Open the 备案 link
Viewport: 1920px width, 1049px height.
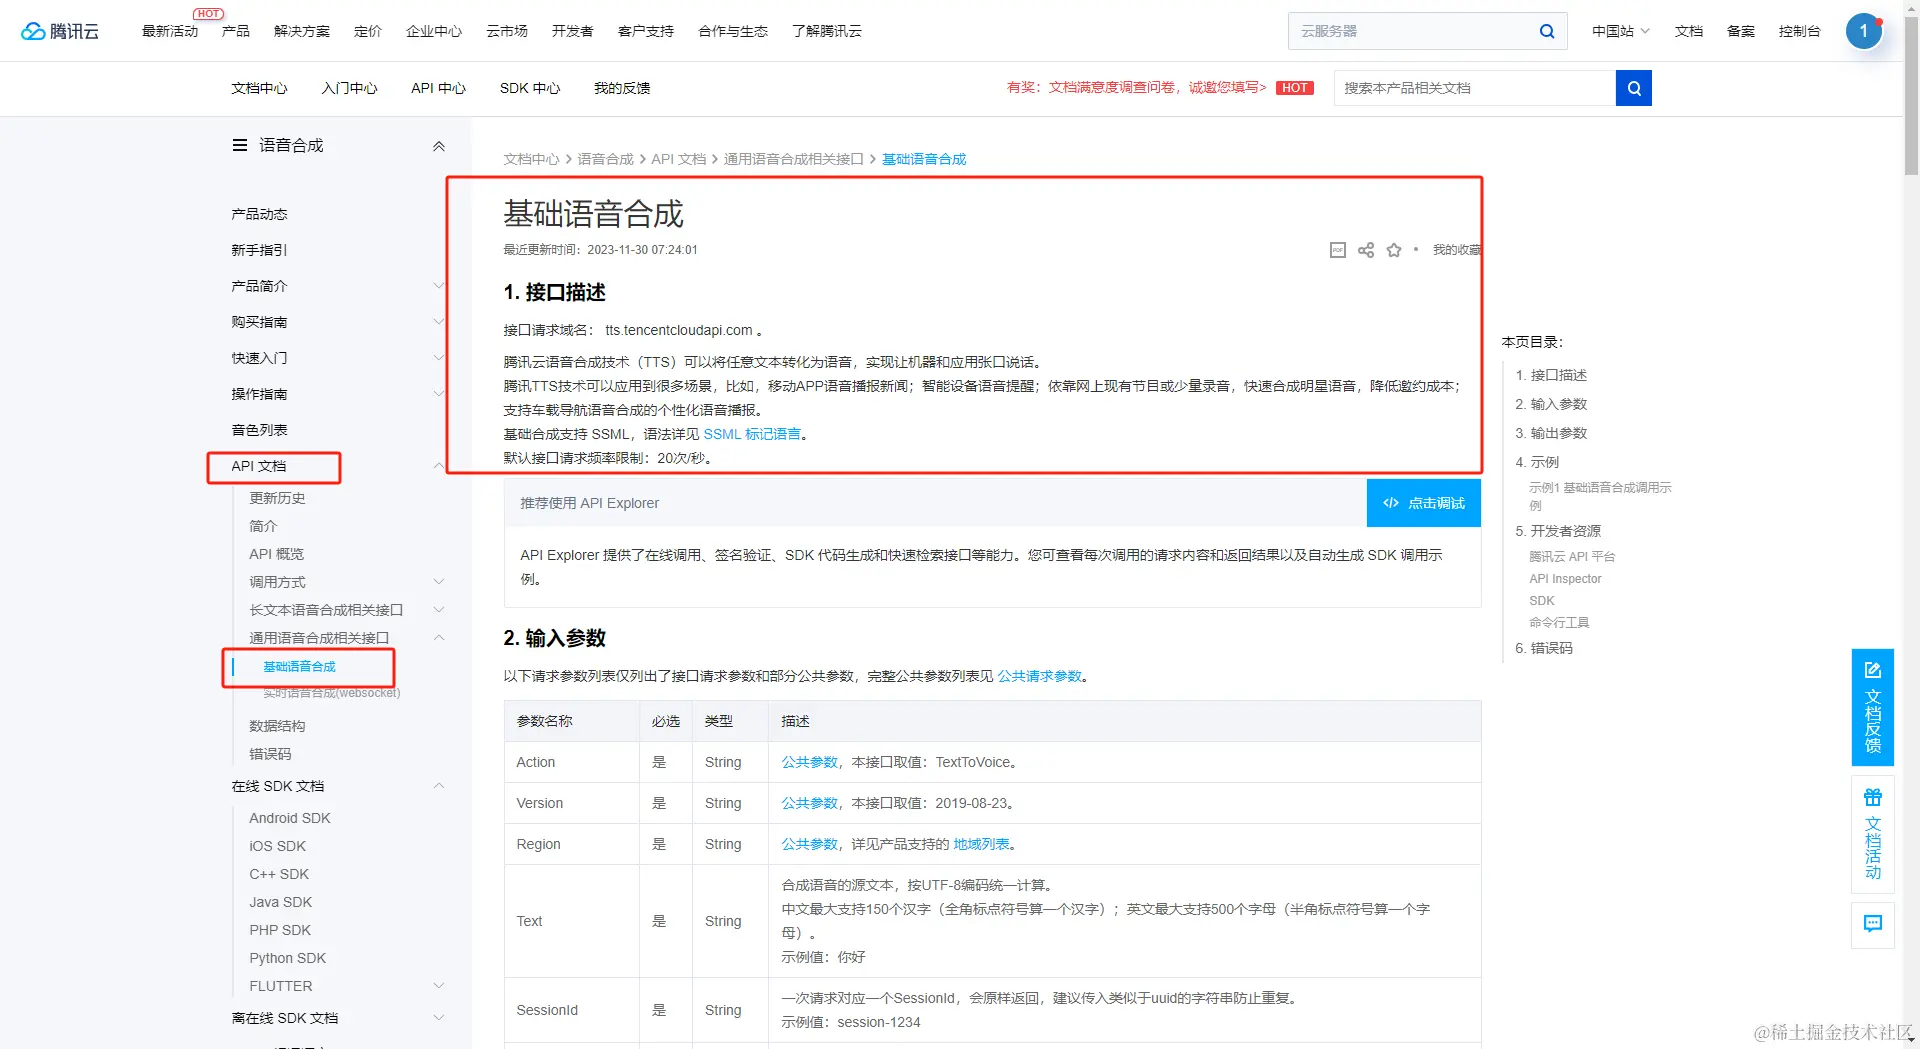tap(1741, 31)
